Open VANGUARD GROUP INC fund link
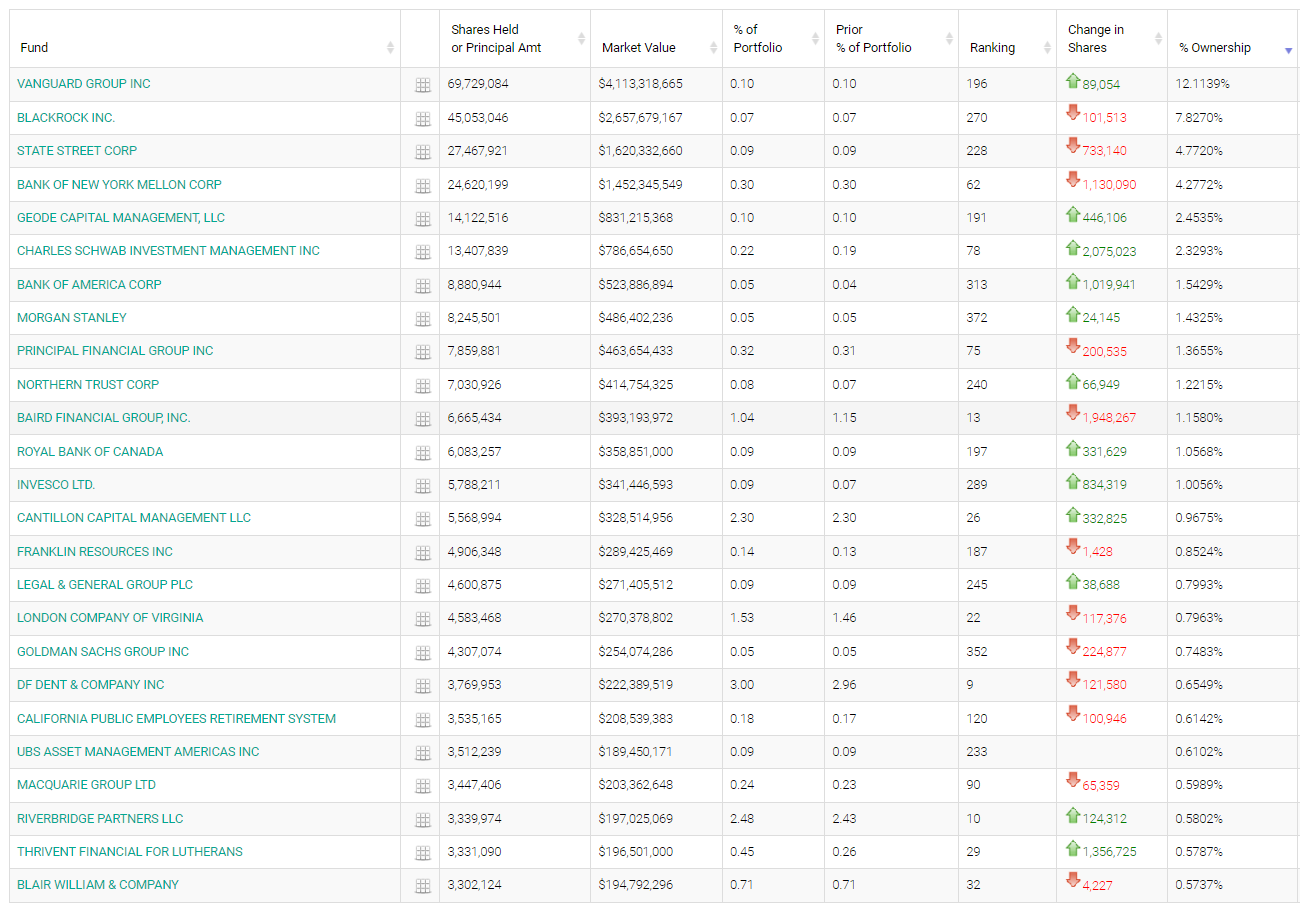The image size is (1300, 904). 84,84
